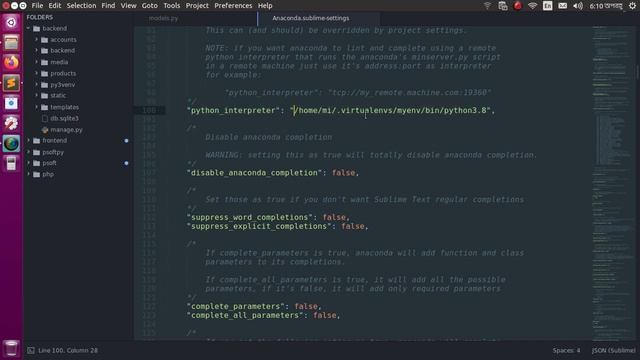Image resolution: width=640 pixels, height=360 pixels.
Task: Open the File menu
Action: (37, 6)
